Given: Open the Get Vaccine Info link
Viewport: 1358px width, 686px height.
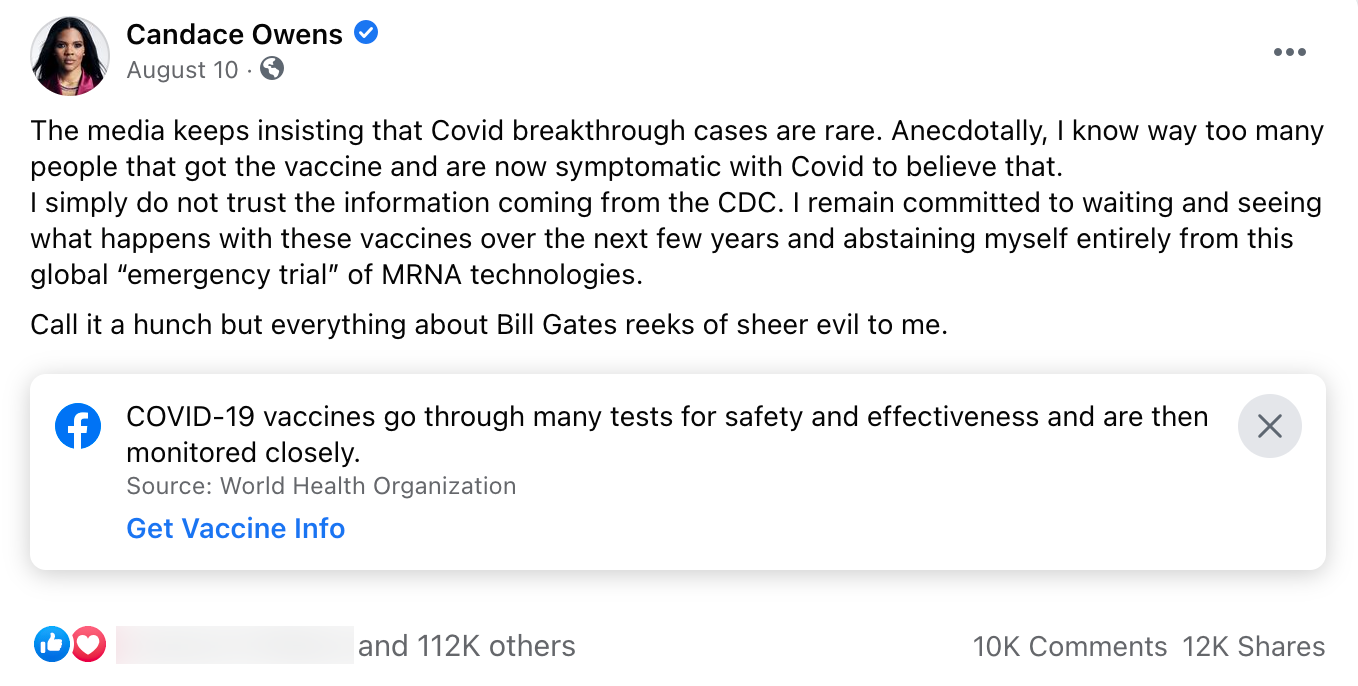Looking at the screenshot, I should coord(235,528).
